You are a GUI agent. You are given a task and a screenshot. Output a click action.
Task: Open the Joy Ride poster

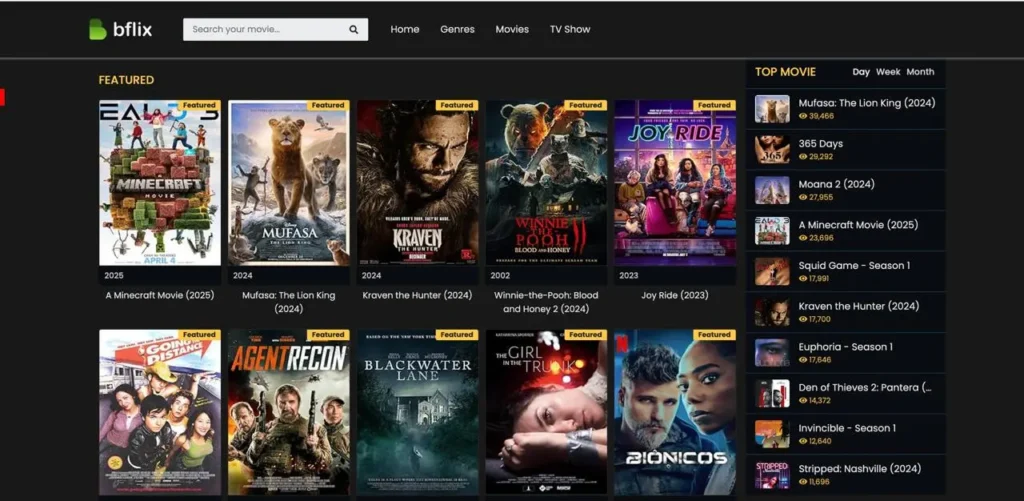tap(675, 182)
